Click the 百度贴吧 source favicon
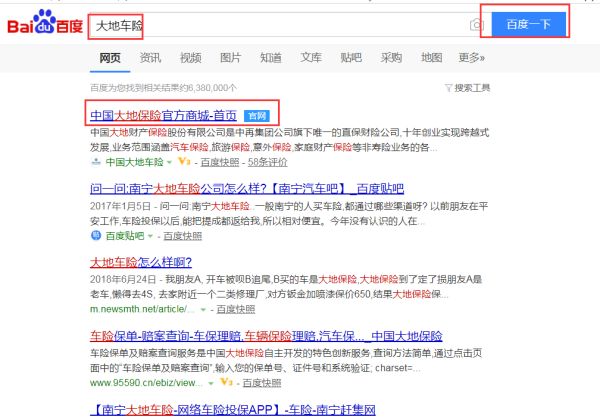This screenshot has width=600, height=420. pyautogui.click(x=96, y=236)
